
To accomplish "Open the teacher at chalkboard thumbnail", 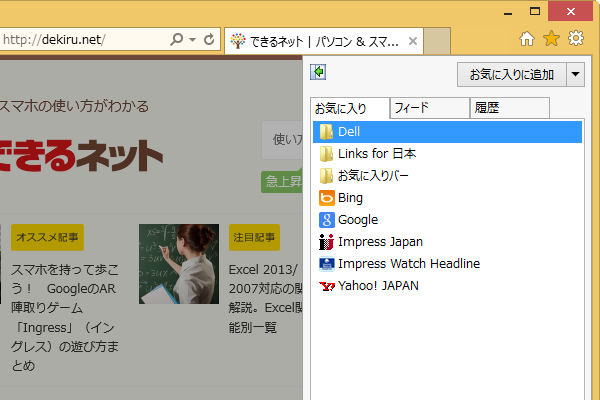I will click(179, 264).
